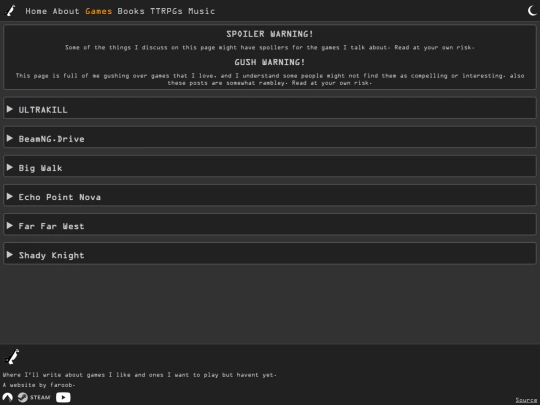Open the first round social icon in the footer

tap(8, 397)
